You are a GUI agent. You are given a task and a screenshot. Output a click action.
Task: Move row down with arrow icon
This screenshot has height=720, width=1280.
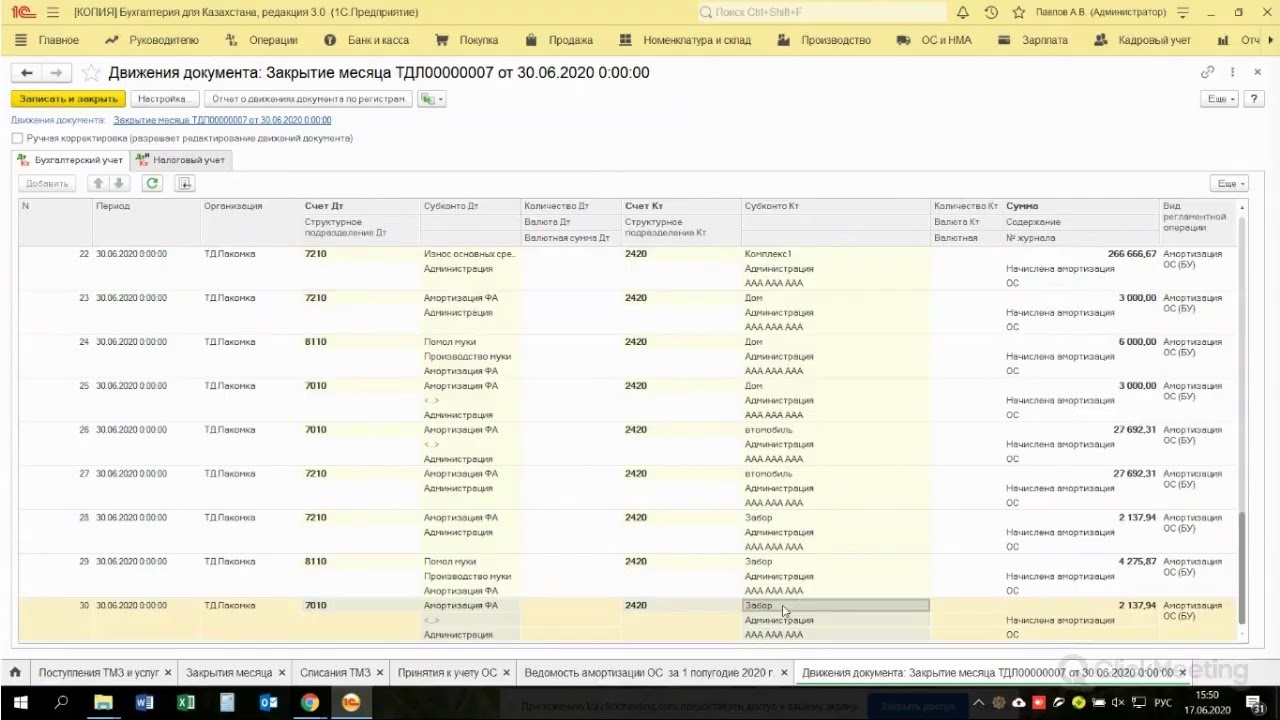coord(119,183)
